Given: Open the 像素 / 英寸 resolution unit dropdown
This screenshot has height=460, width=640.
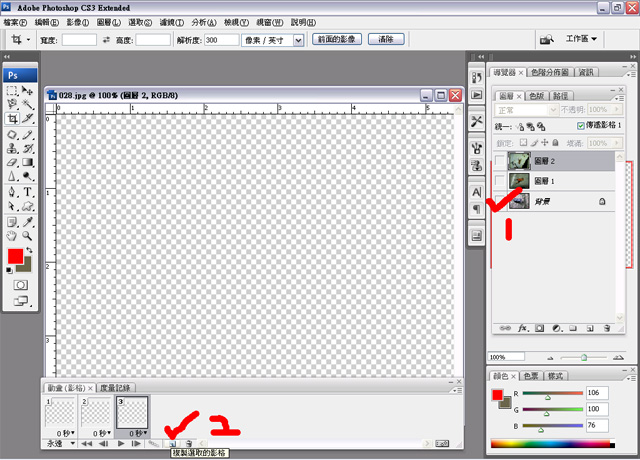Looking at the screenshot, I should tap(275, 40).
